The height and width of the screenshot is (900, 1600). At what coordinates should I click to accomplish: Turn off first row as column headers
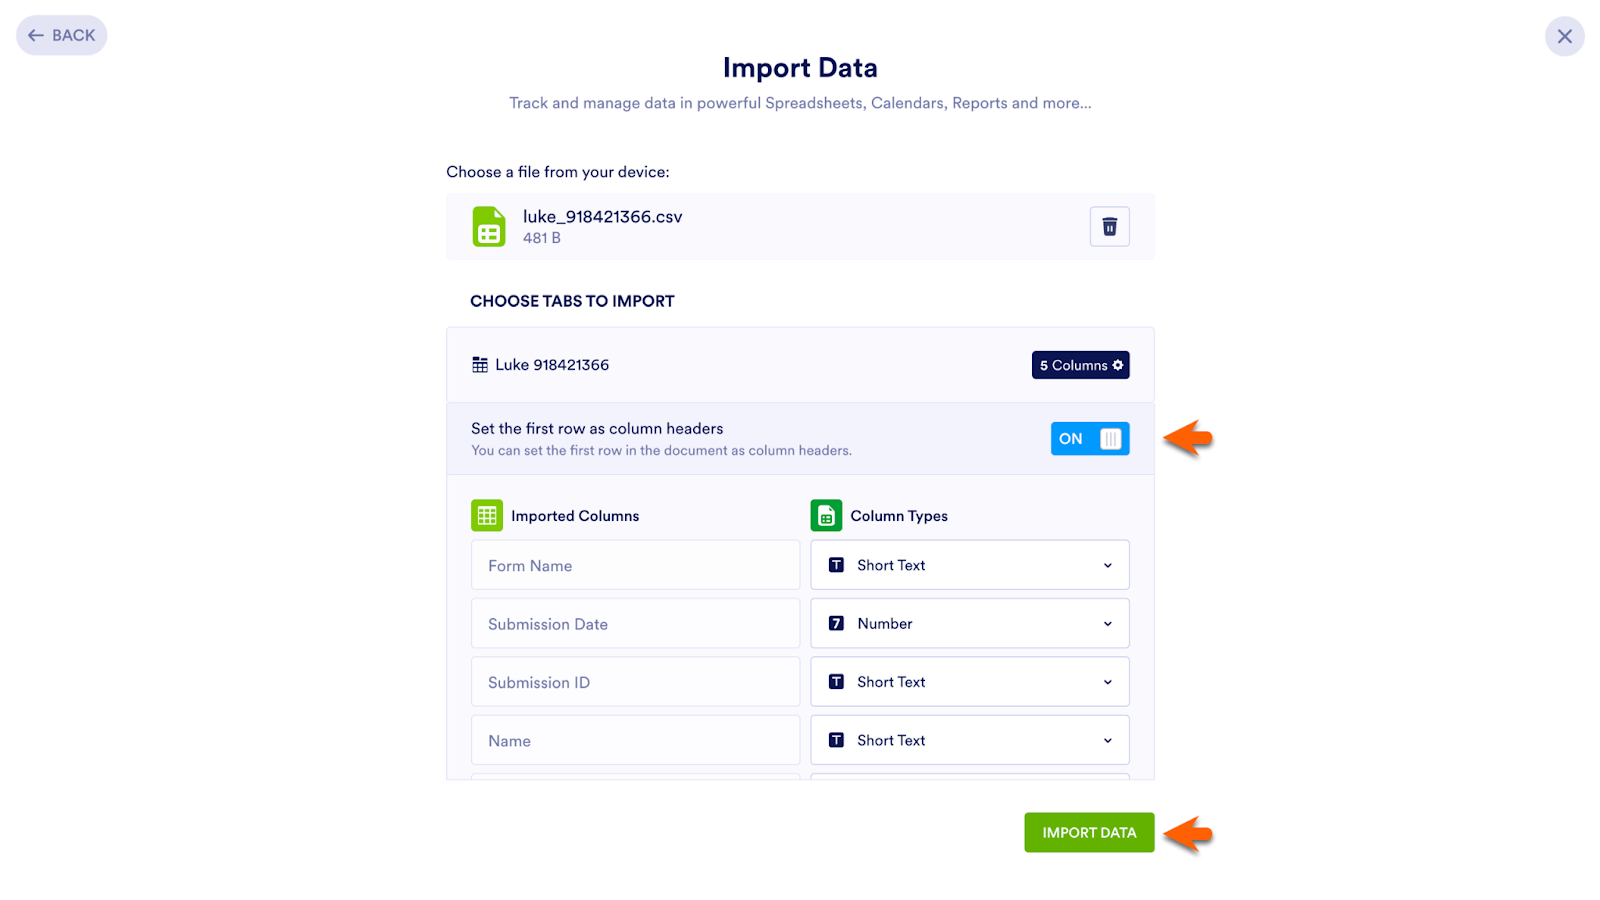point(1089,439)
